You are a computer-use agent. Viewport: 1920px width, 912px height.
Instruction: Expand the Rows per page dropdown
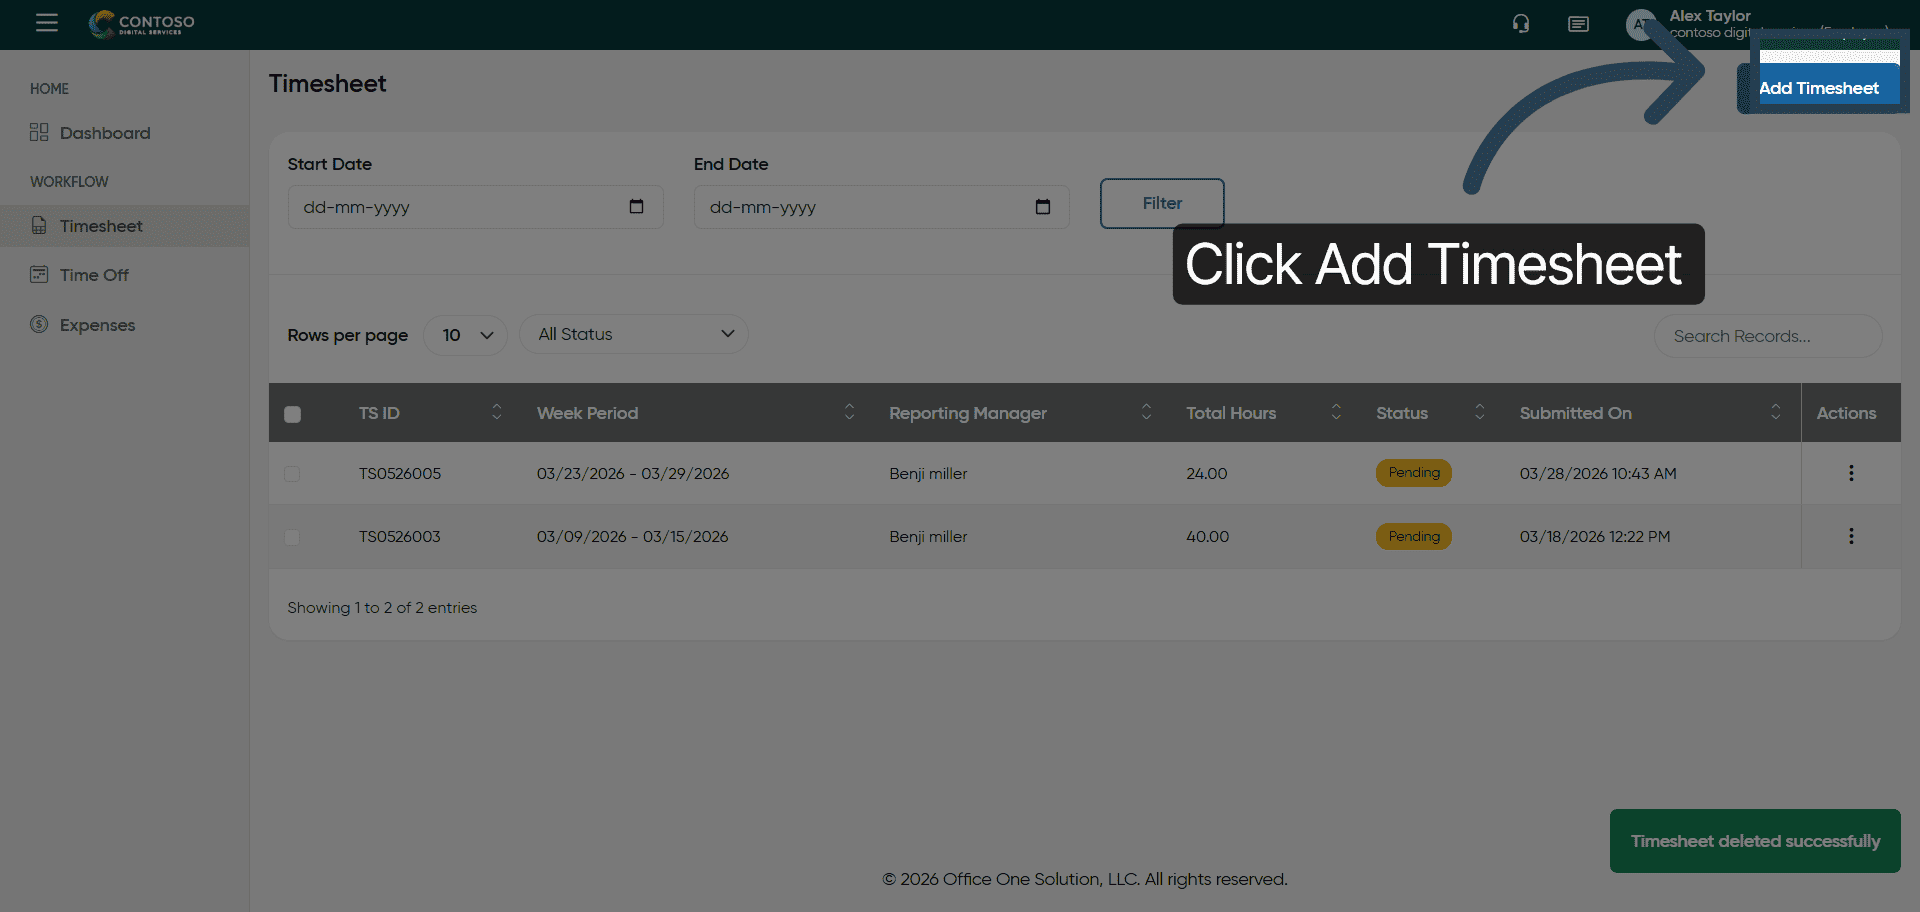[466, 335]
